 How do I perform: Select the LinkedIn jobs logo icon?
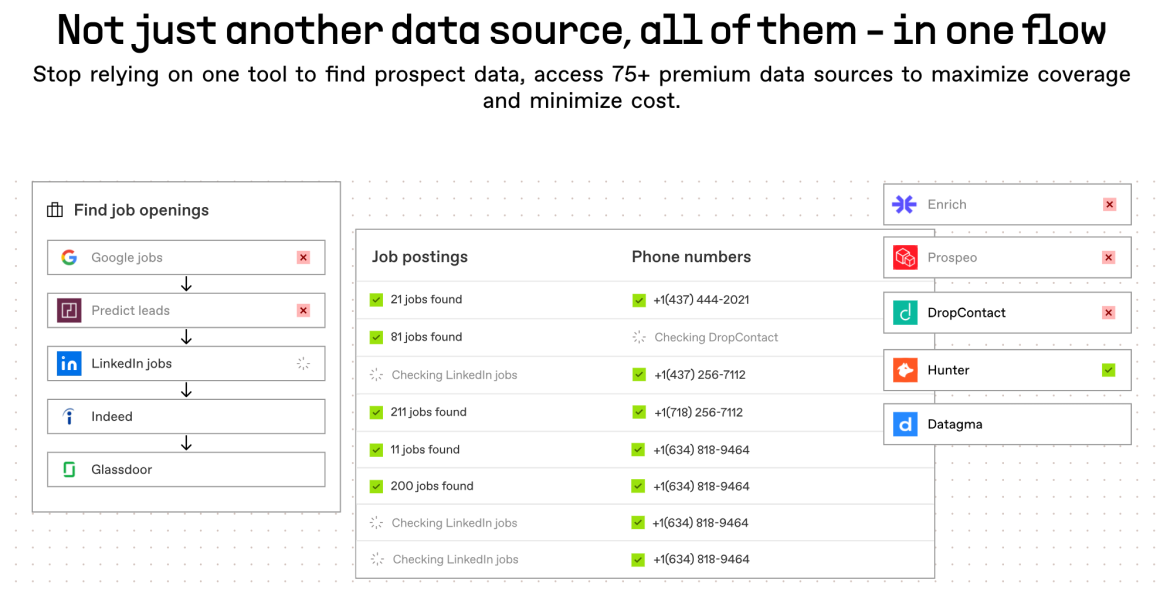(x=69, y=364)
